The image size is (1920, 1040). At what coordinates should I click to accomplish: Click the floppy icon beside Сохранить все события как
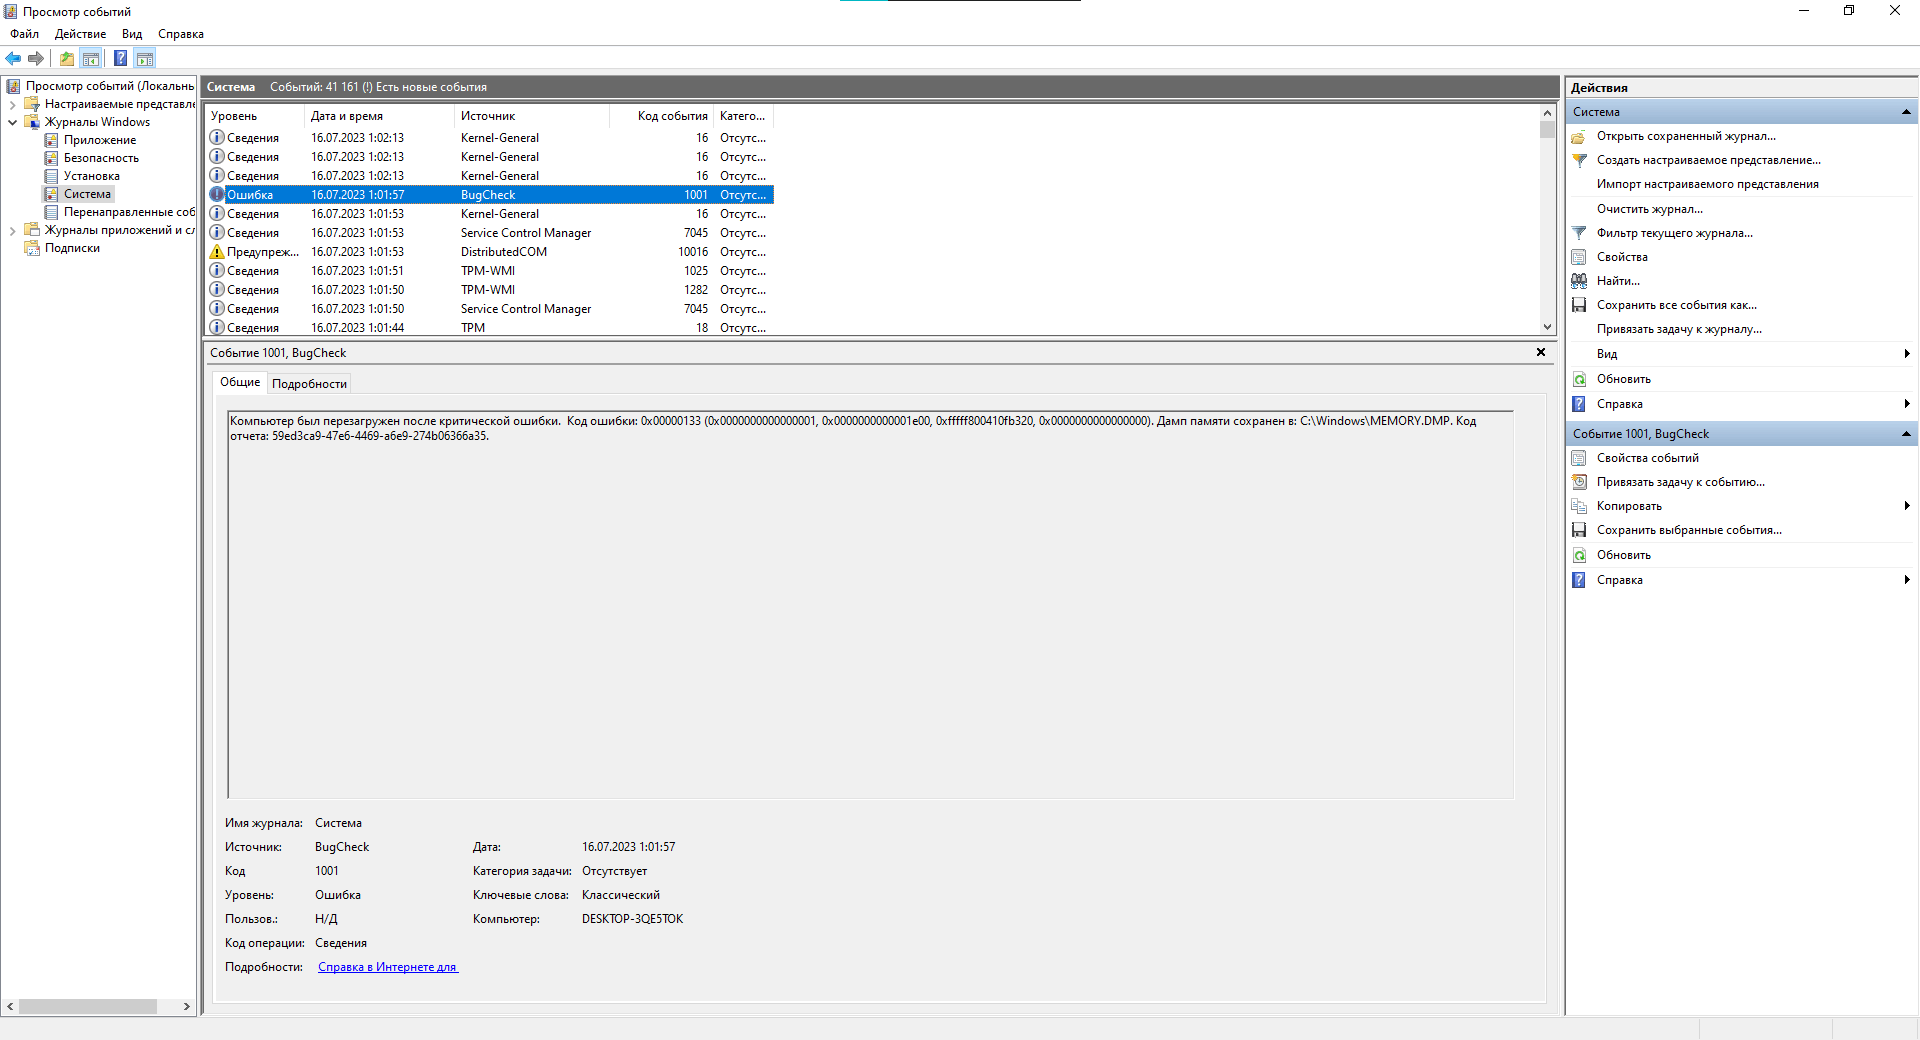pos(1579,306)
